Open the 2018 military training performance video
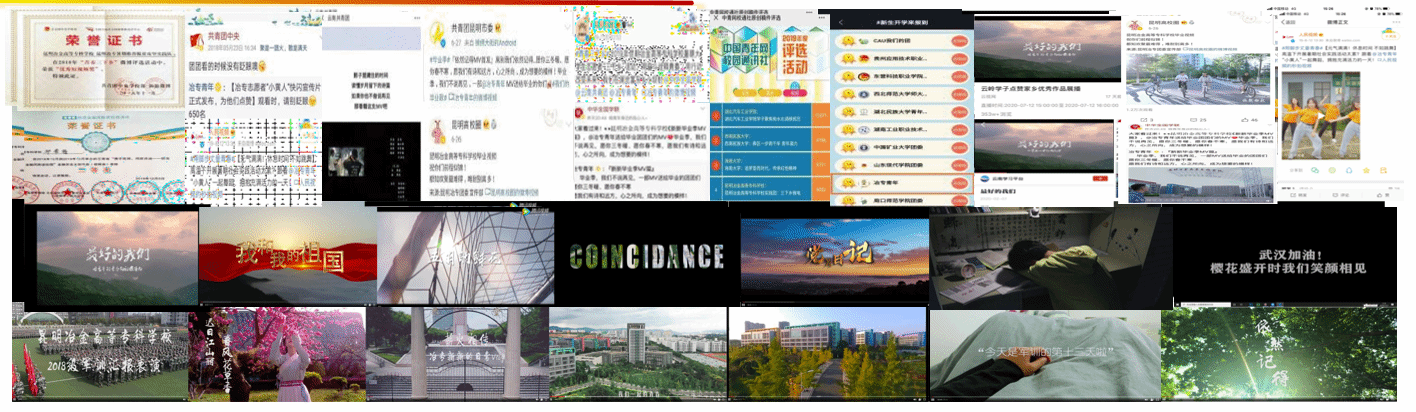 click(100, 354)
